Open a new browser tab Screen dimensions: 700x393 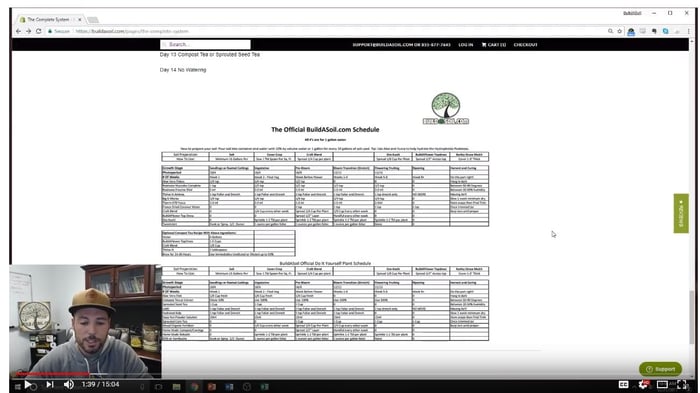[x=93, y=20]
